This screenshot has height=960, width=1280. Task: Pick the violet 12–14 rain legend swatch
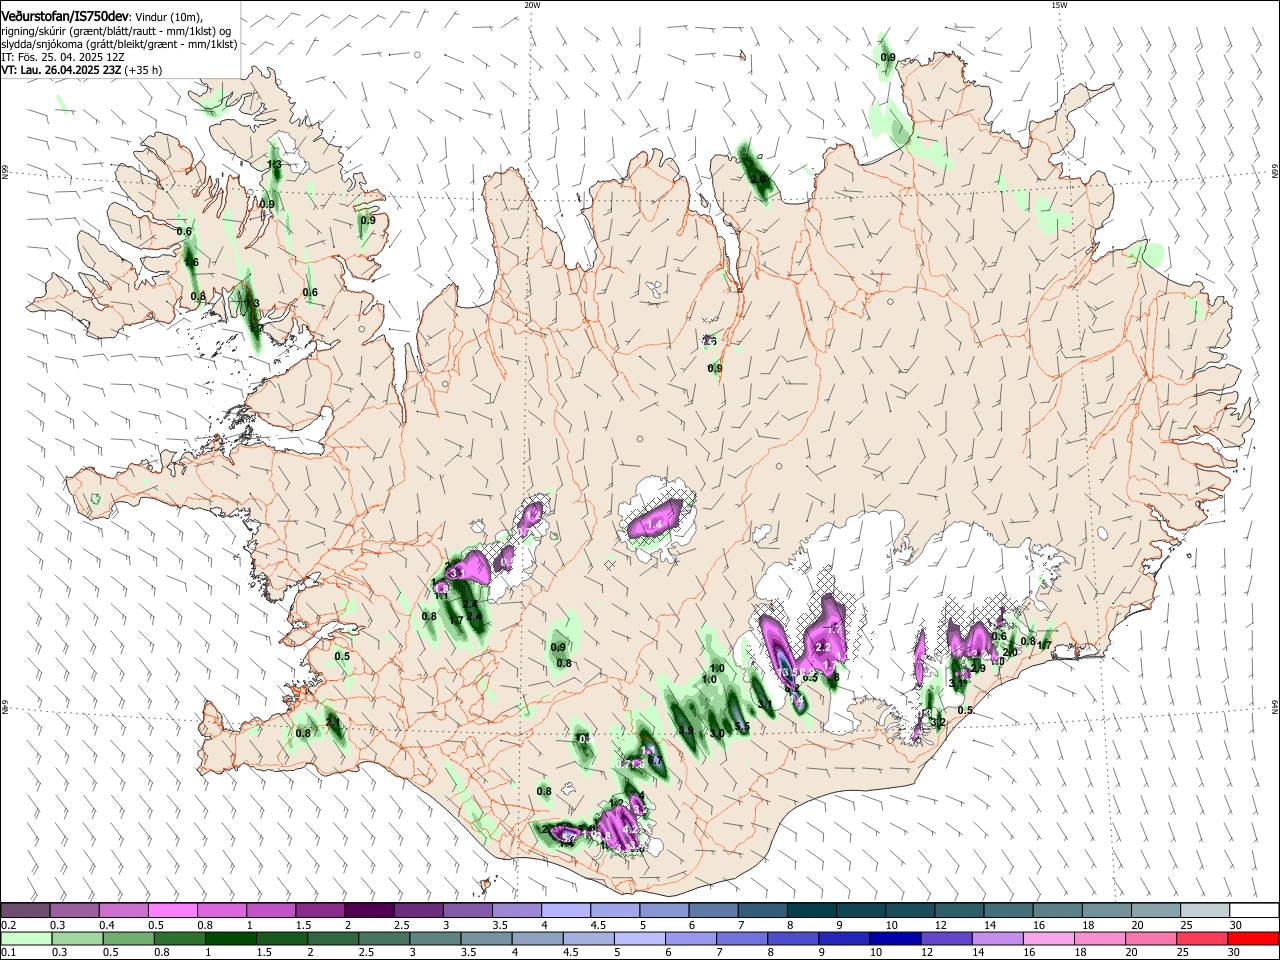[946, 938]
